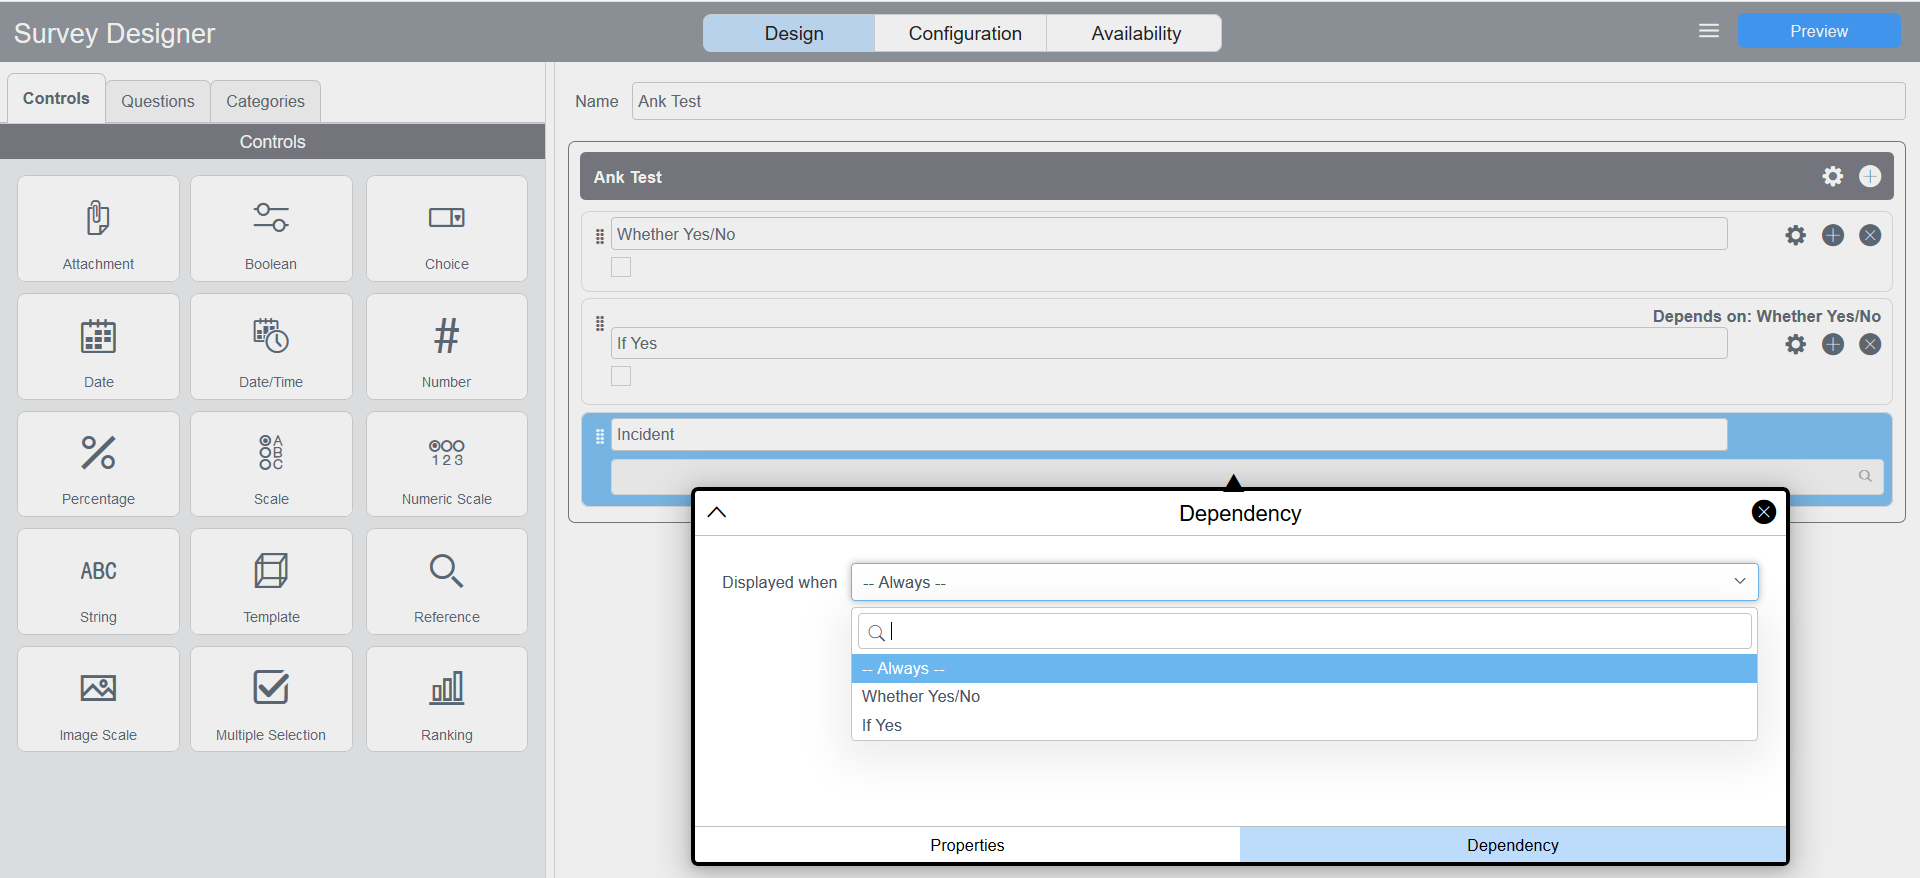1920x878 pixels.
Task: Click the If Yes title field
Action: (x=1169, y=343)
